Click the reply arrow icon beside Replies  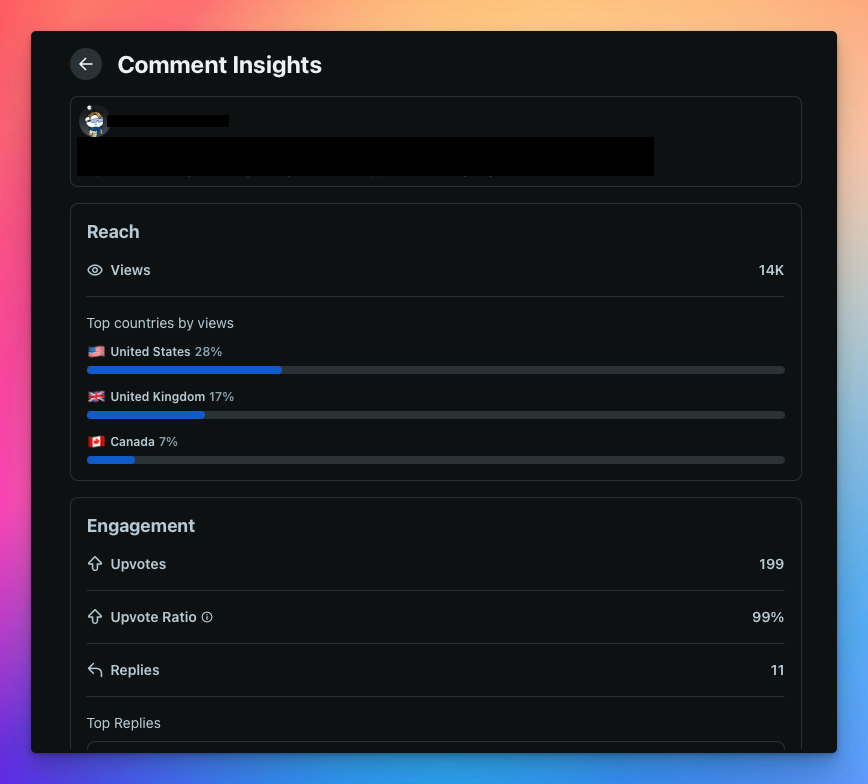[x=95, y=670]
